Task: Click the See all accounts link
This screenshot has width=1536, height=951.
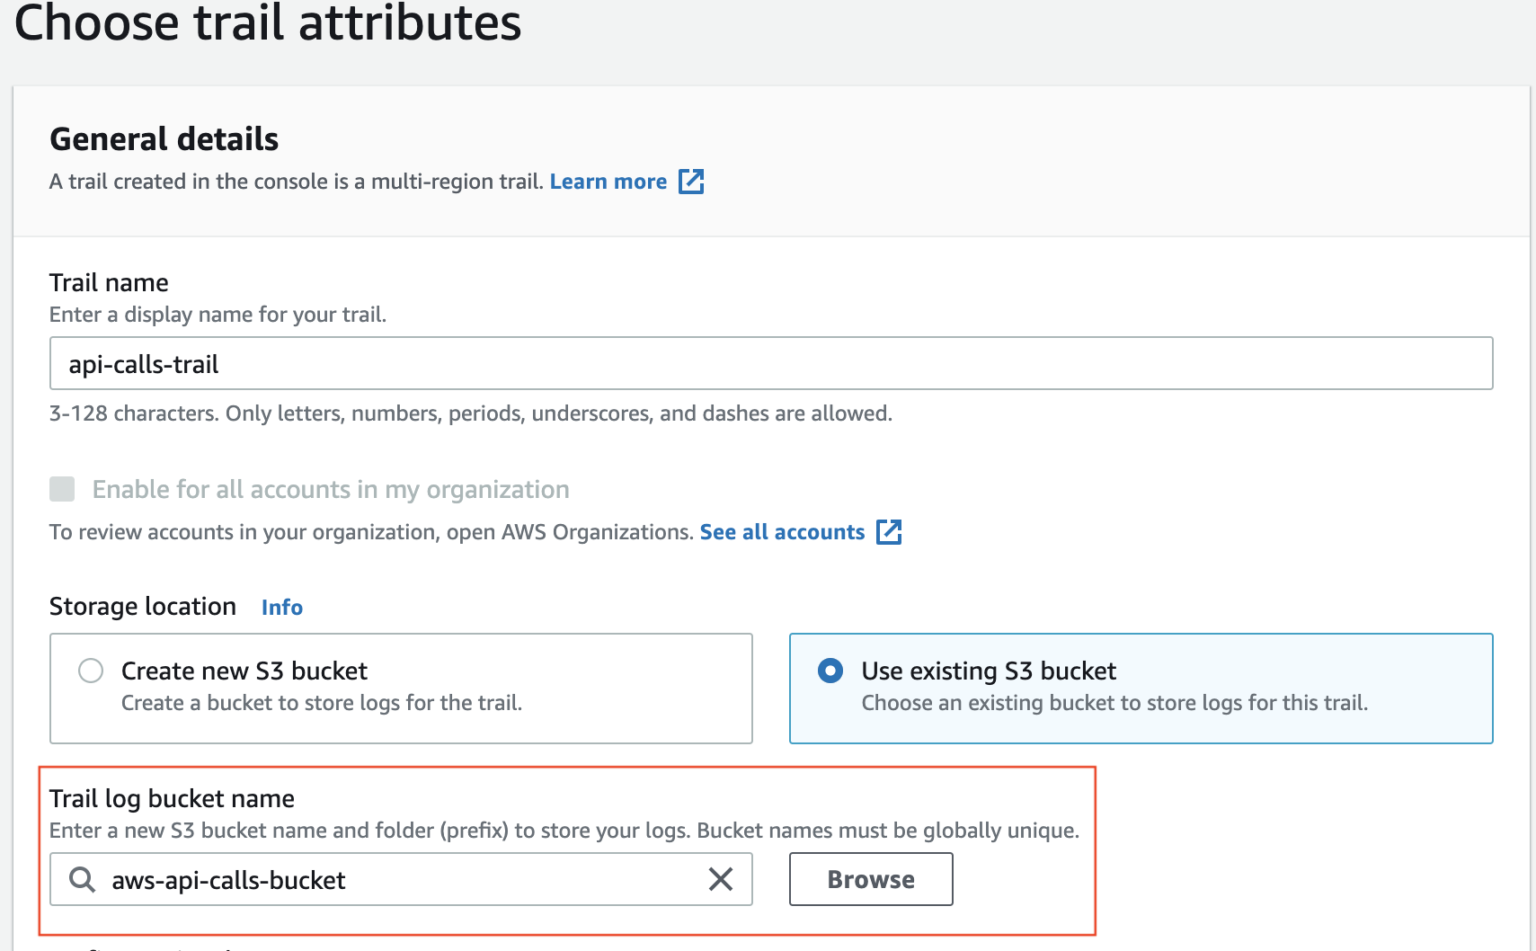Action: click(x=781, y=531)
